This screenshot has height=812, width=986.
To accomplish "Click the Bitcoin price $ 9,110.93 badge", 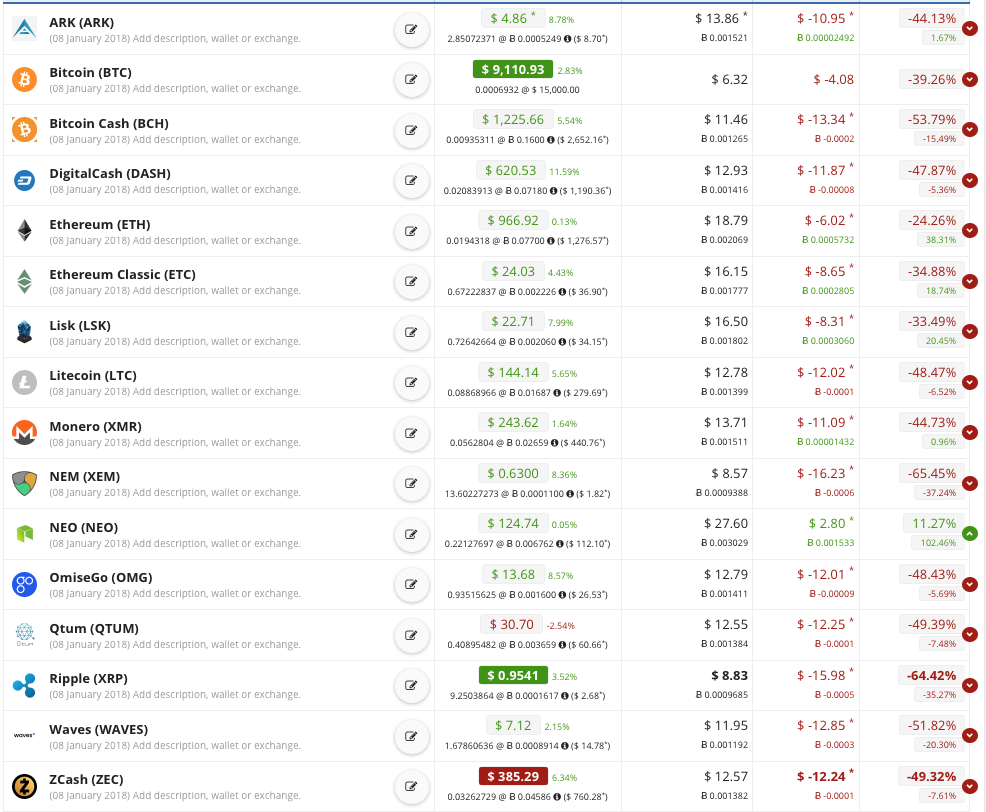I will [x=512, y=69].
